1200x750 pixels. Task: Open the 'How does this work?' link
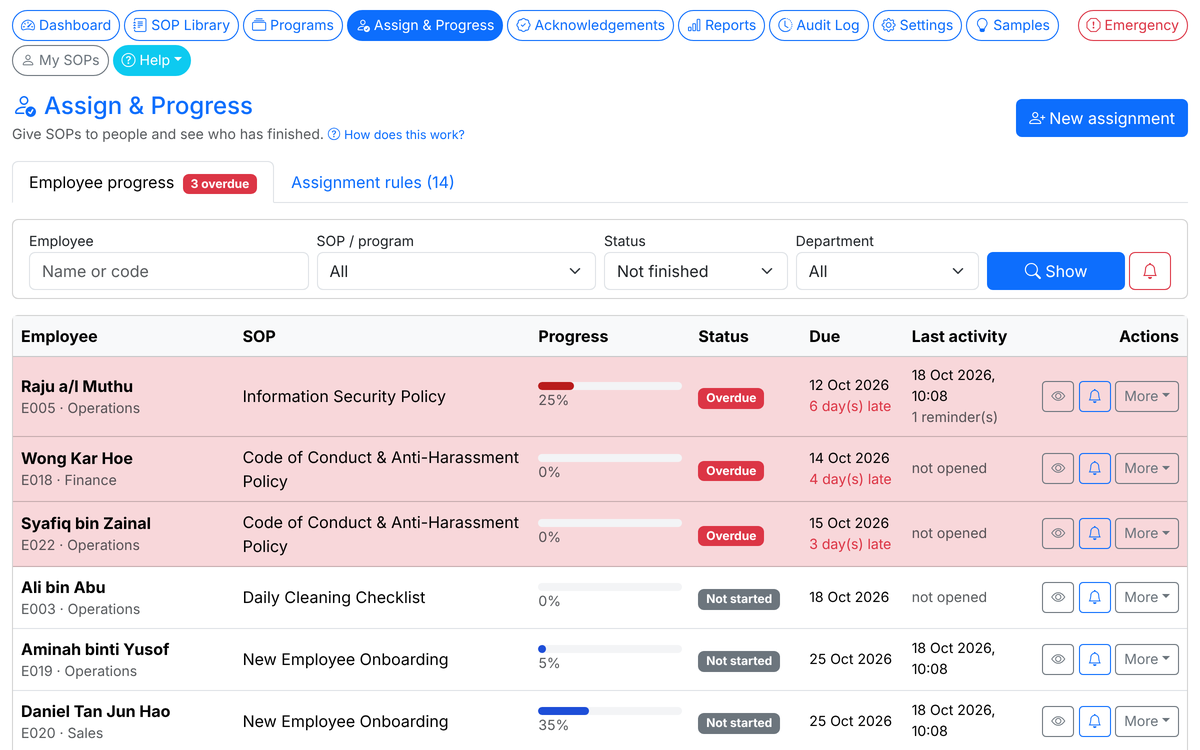(x=396, y=134)
